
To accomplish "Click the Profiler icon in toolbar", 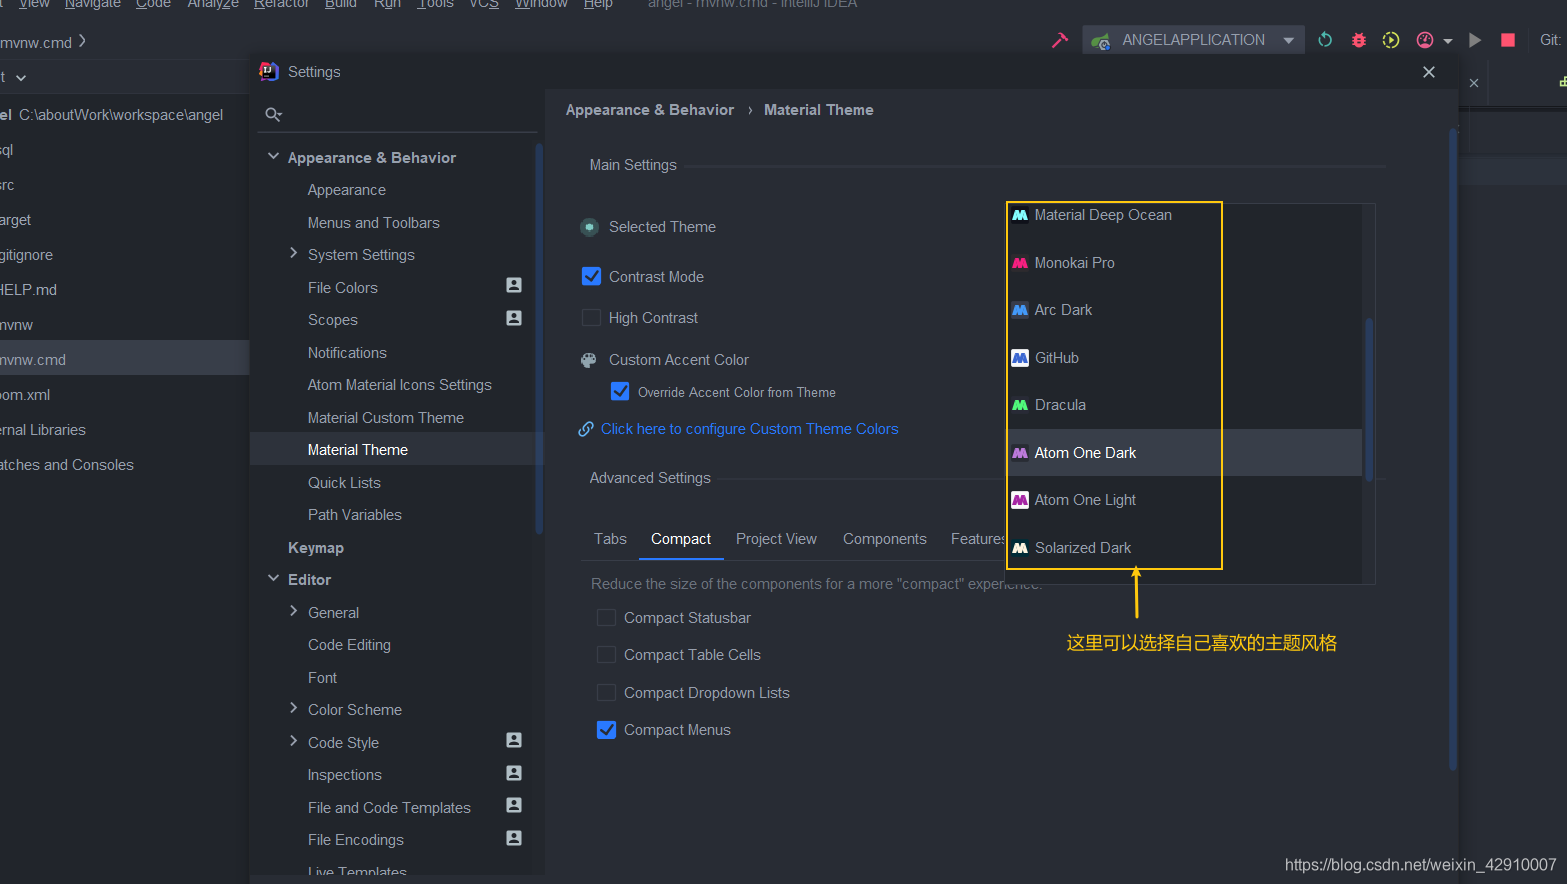I will click(x=1425, y=40).
